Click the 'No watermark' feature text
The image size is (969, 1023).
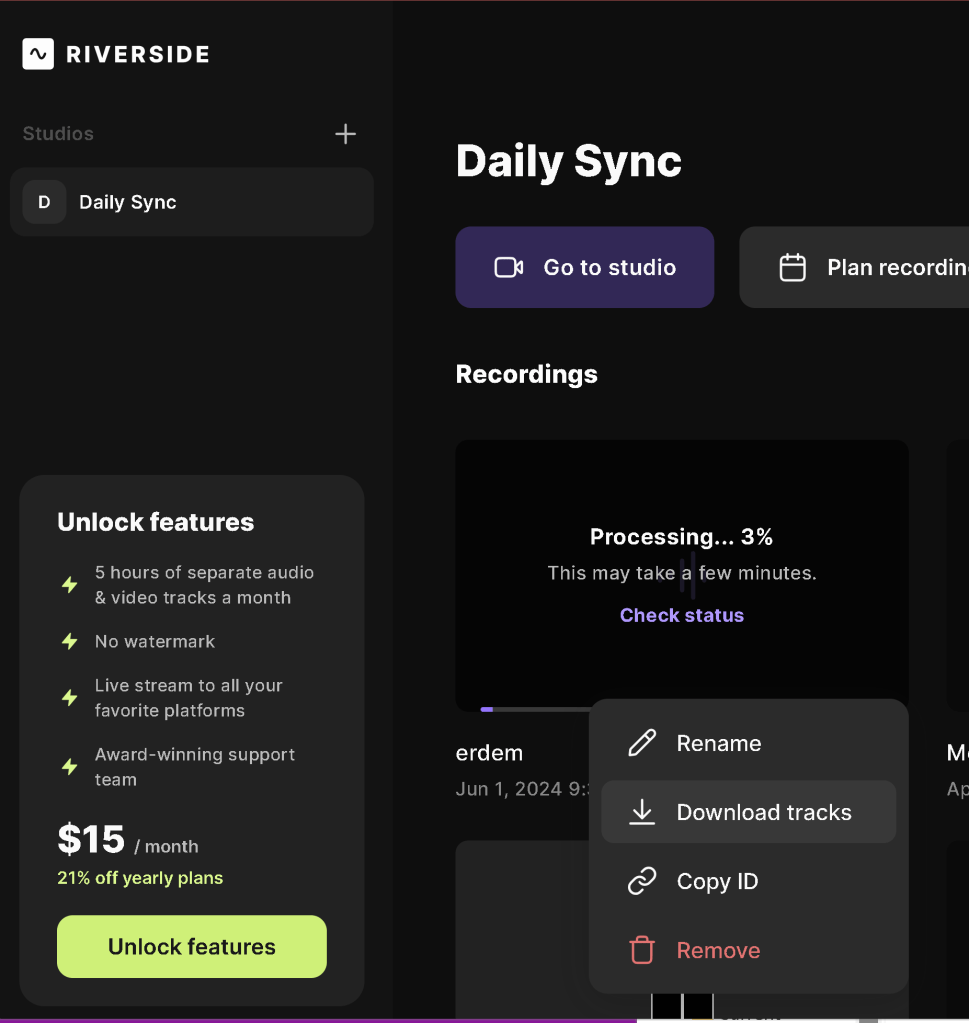point(155,642)
